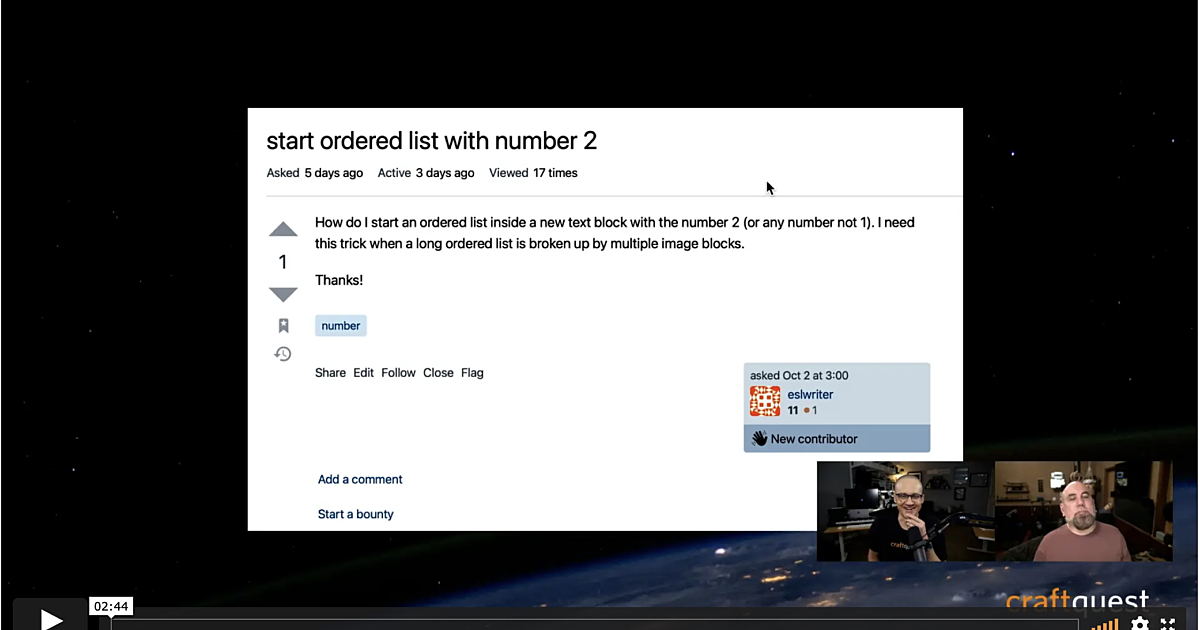Open the 'number' tag
The image size is (1200, 630).
click(x=341, y=326)
